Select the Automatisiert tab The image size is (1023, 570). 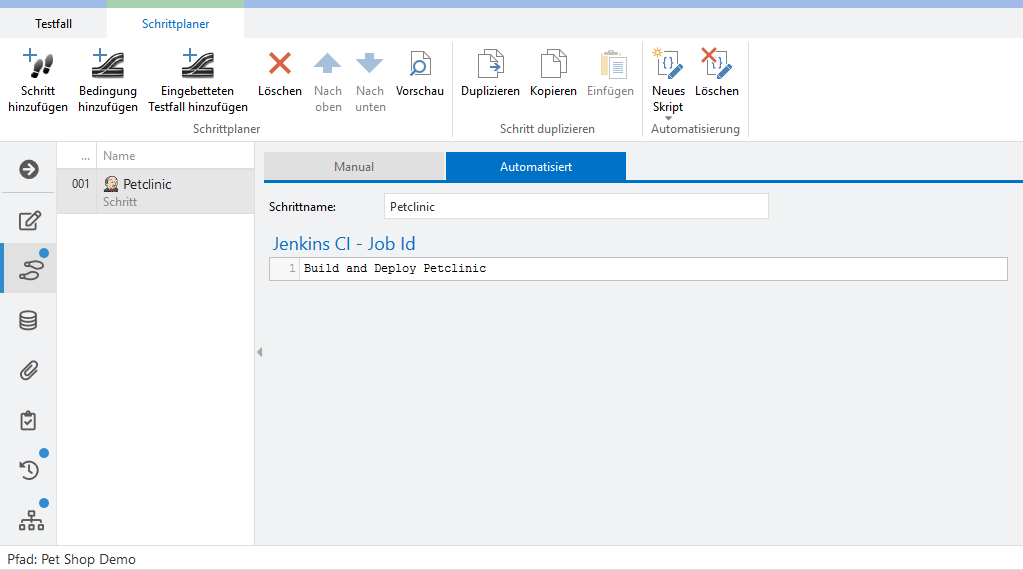pyautogui.click(x=536, y=167)
